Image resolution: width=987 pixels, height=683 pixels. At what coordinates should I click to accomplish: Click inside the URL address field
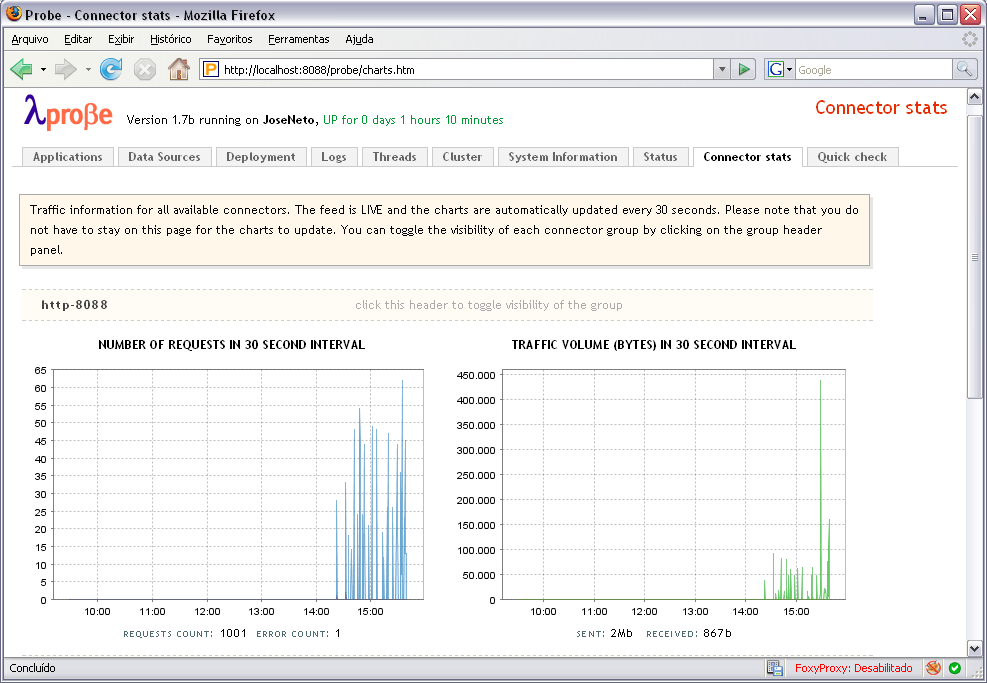pos(460,70)
